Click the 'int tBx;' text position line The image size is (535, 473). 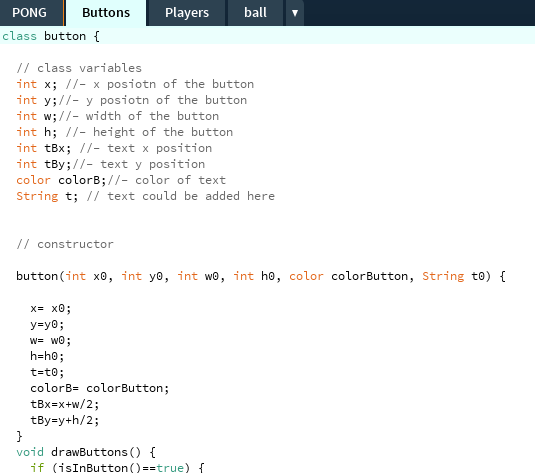click(x=114, y=148)
